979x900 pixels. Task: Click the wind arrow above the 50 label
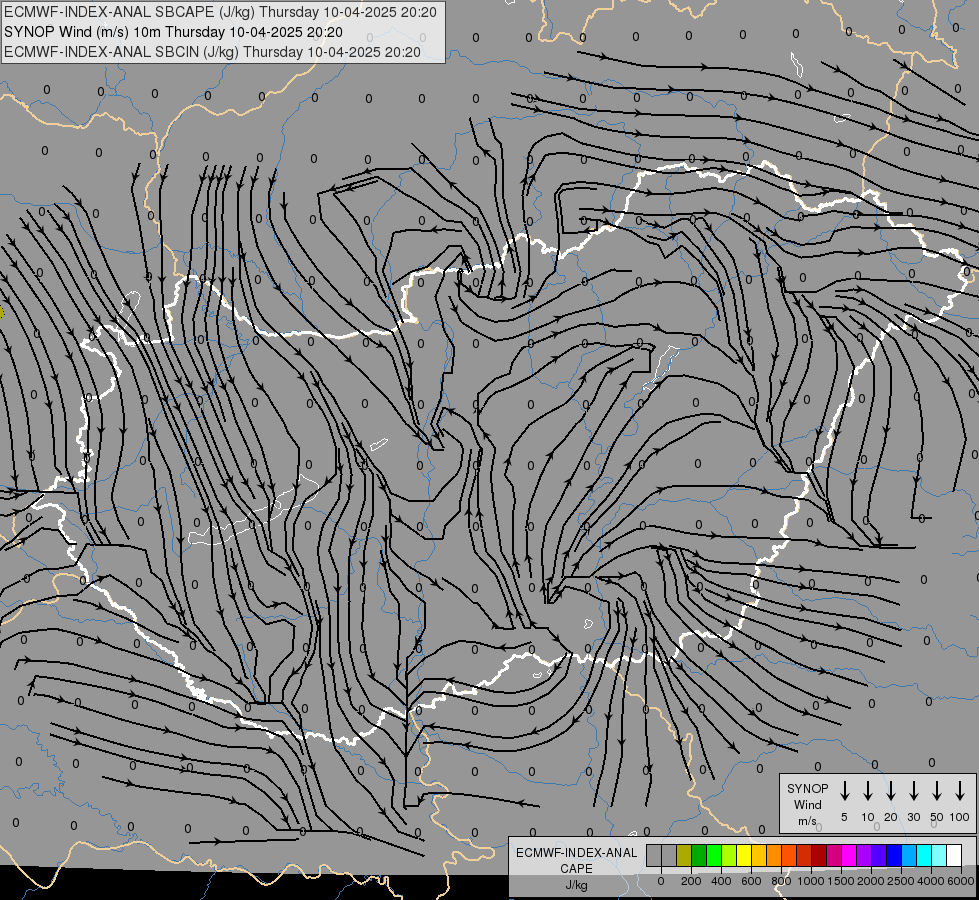point(937,791)
